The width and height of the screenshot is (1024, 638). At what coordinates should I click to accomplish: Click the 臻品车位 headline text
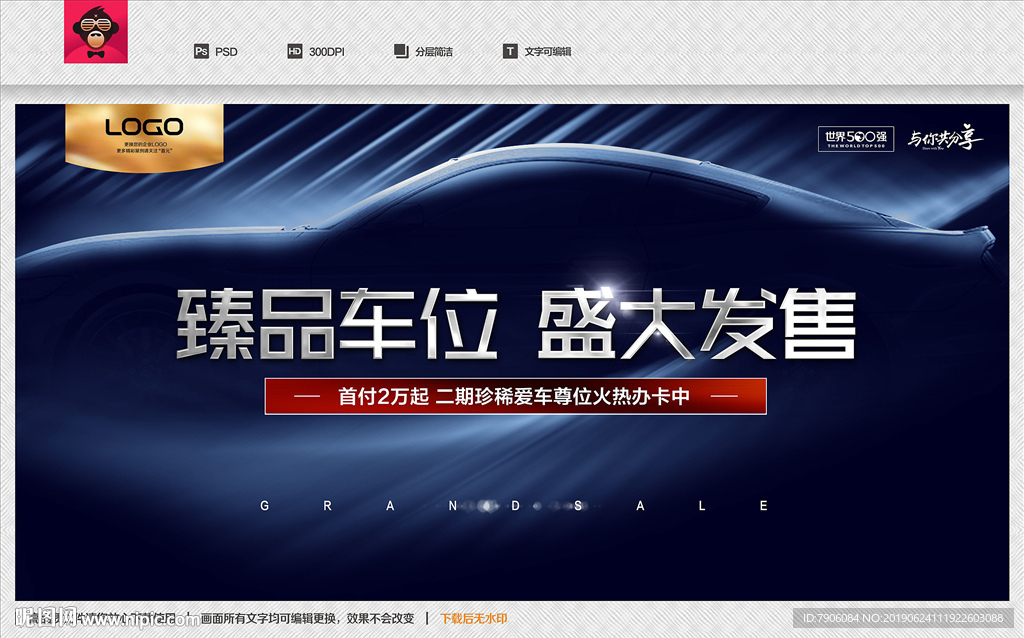(337, 325)
